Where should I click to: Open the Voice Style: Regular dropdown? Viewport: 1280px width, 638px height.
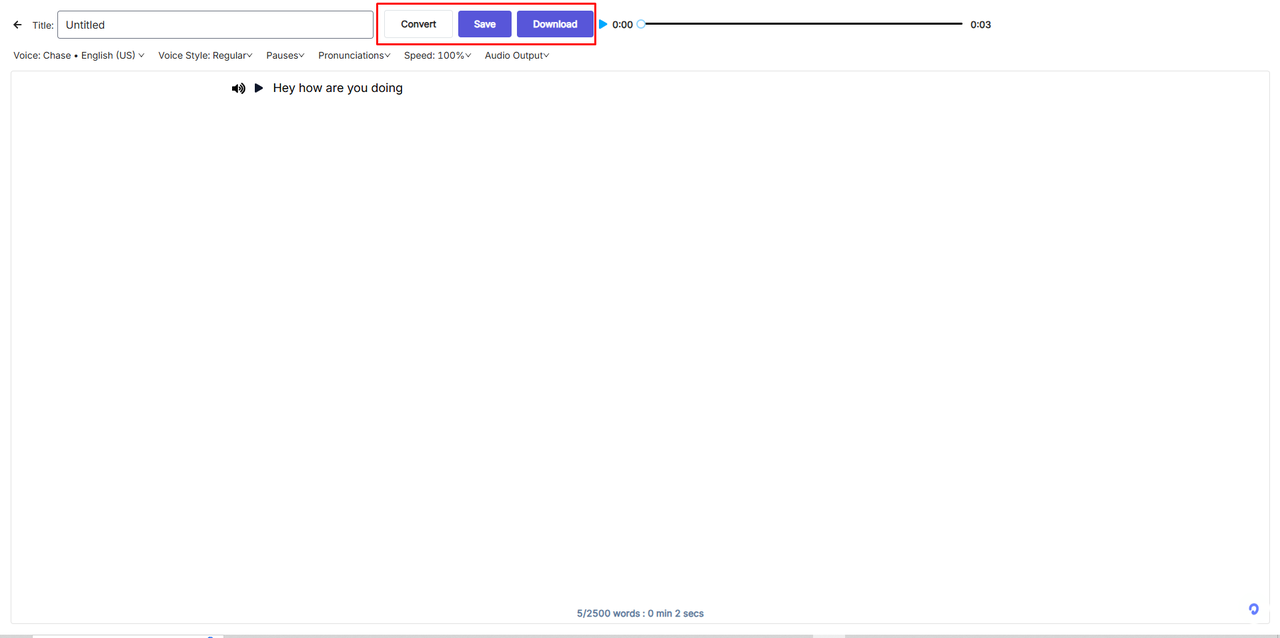click(205, 56)
